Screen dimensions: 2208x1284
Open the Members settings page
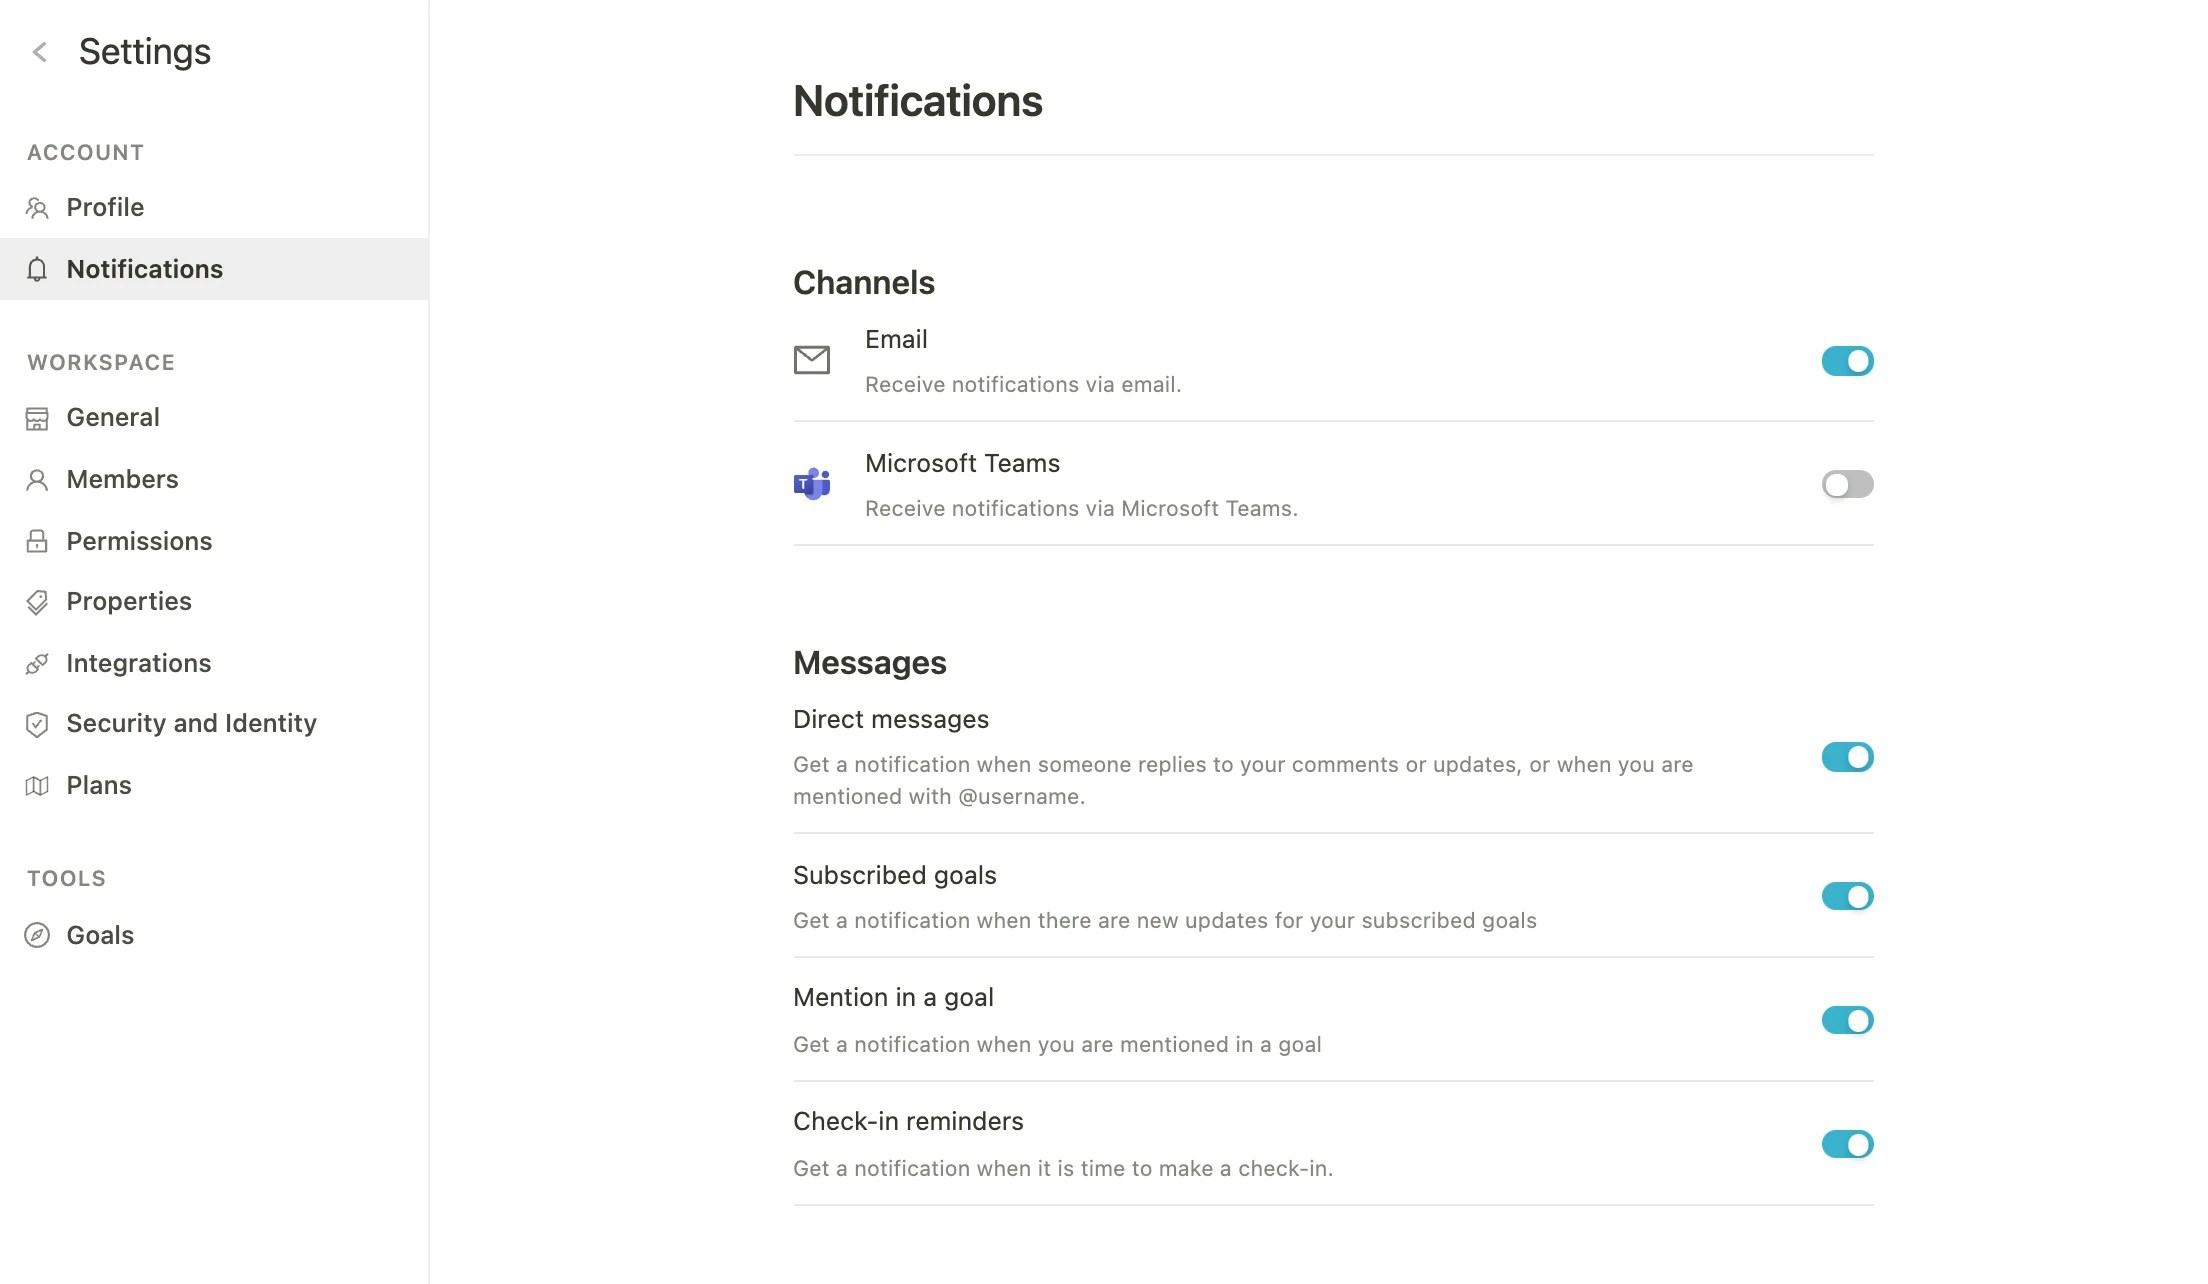[122, 480]
